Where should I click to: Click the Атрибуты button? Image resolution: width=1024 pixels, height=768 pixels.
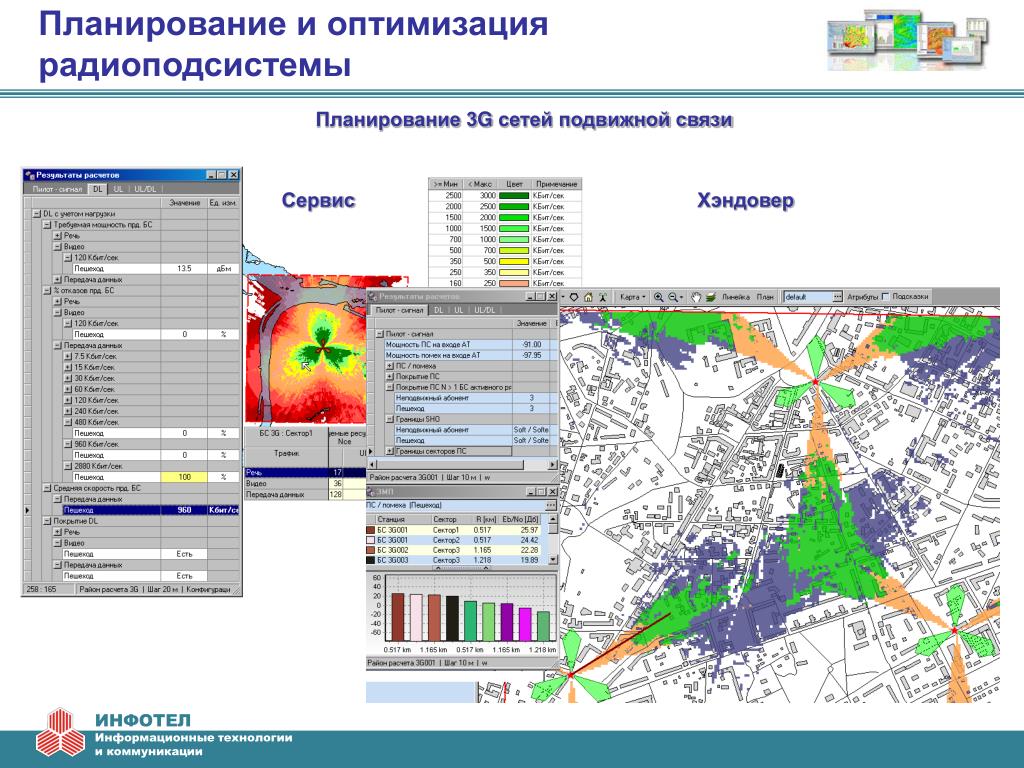(863, 297)
